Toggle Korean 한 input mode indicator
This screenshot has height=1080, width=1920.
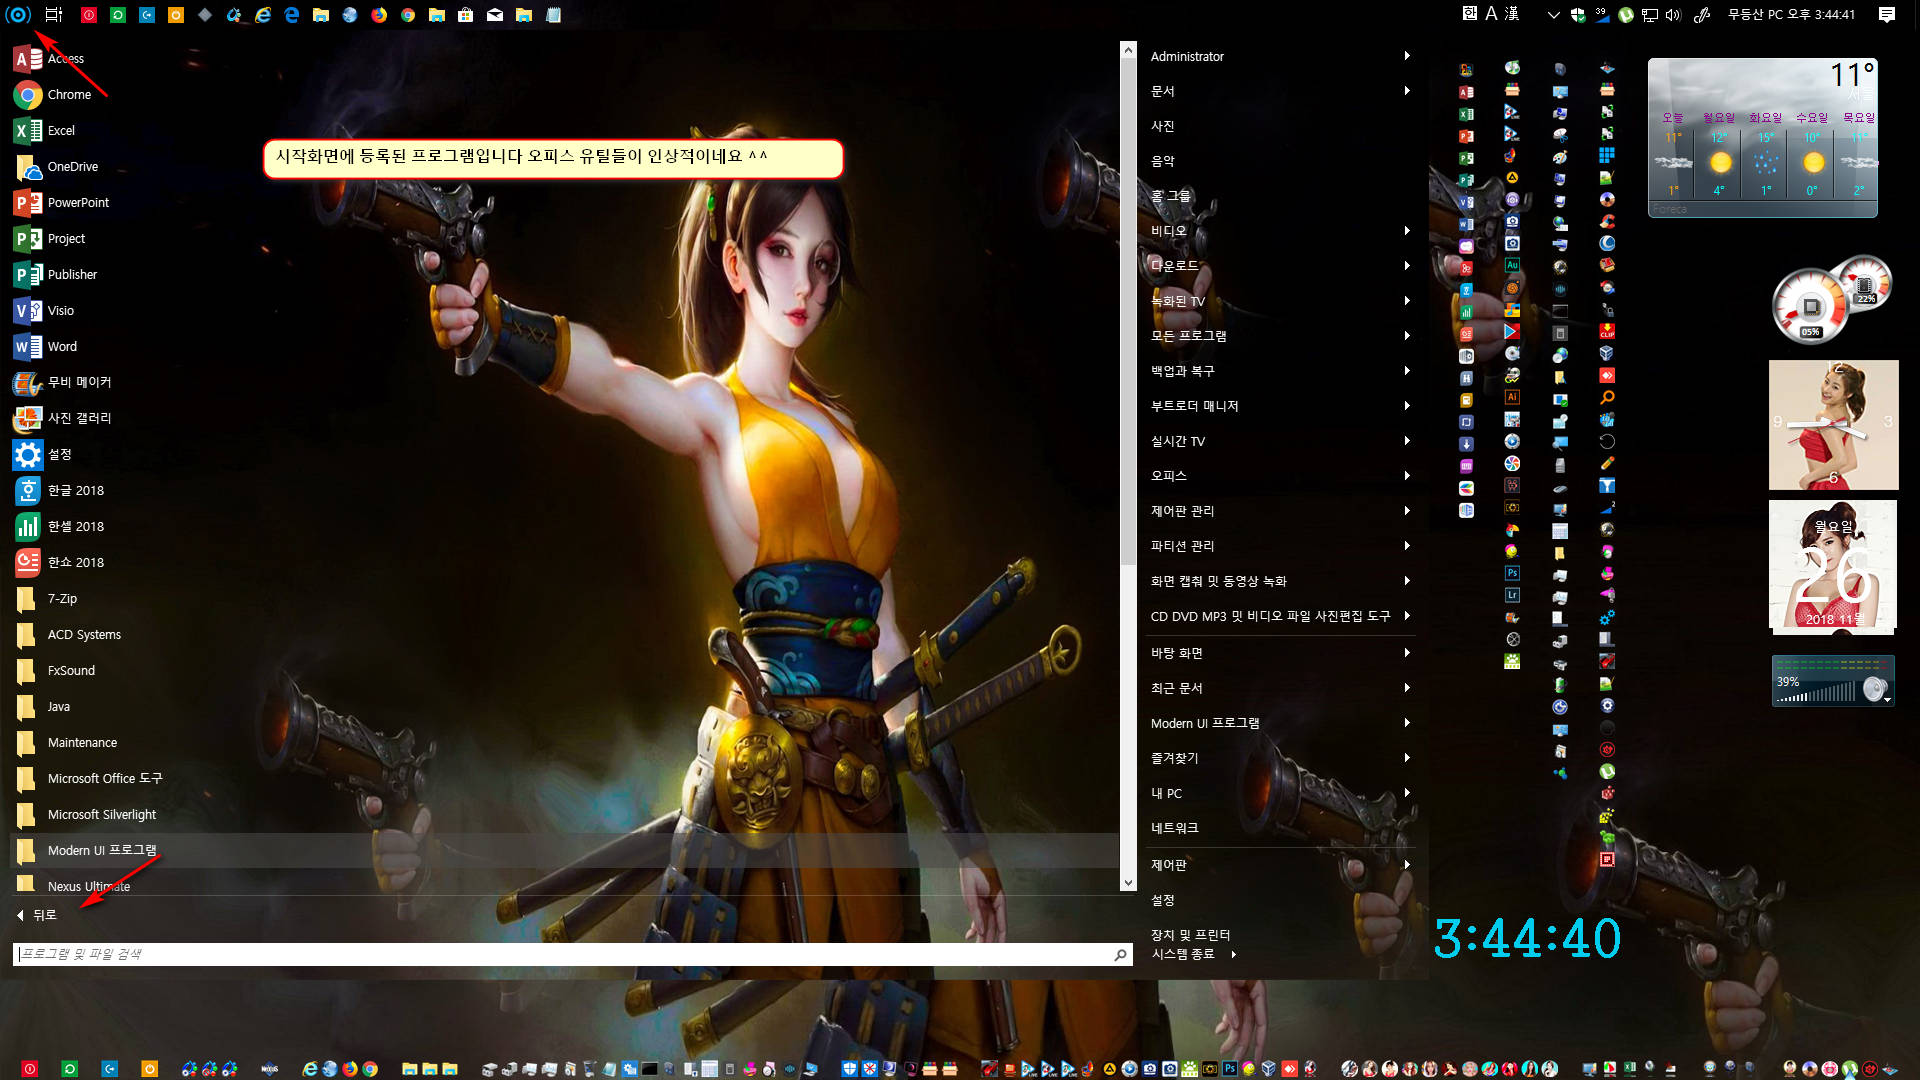click(x=1470, y=14)
